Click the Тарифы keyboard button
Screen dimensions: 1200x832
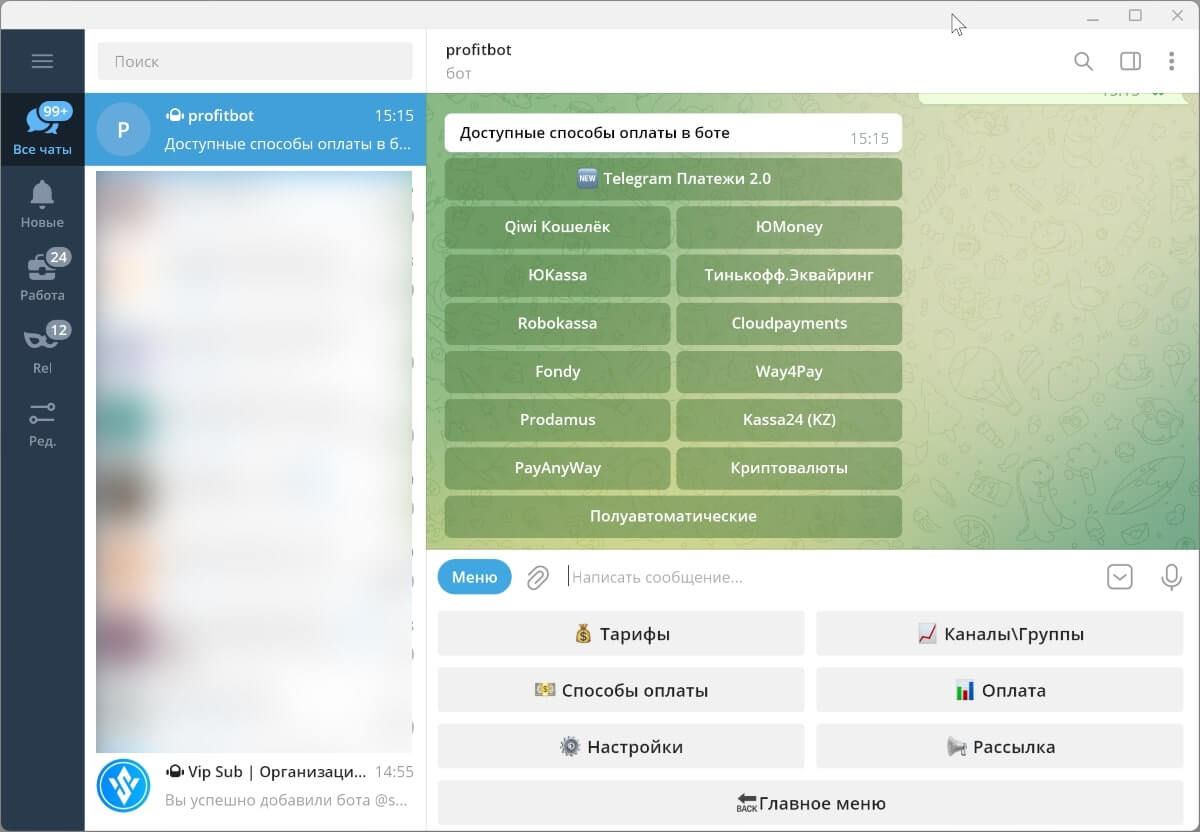[621, 633]
